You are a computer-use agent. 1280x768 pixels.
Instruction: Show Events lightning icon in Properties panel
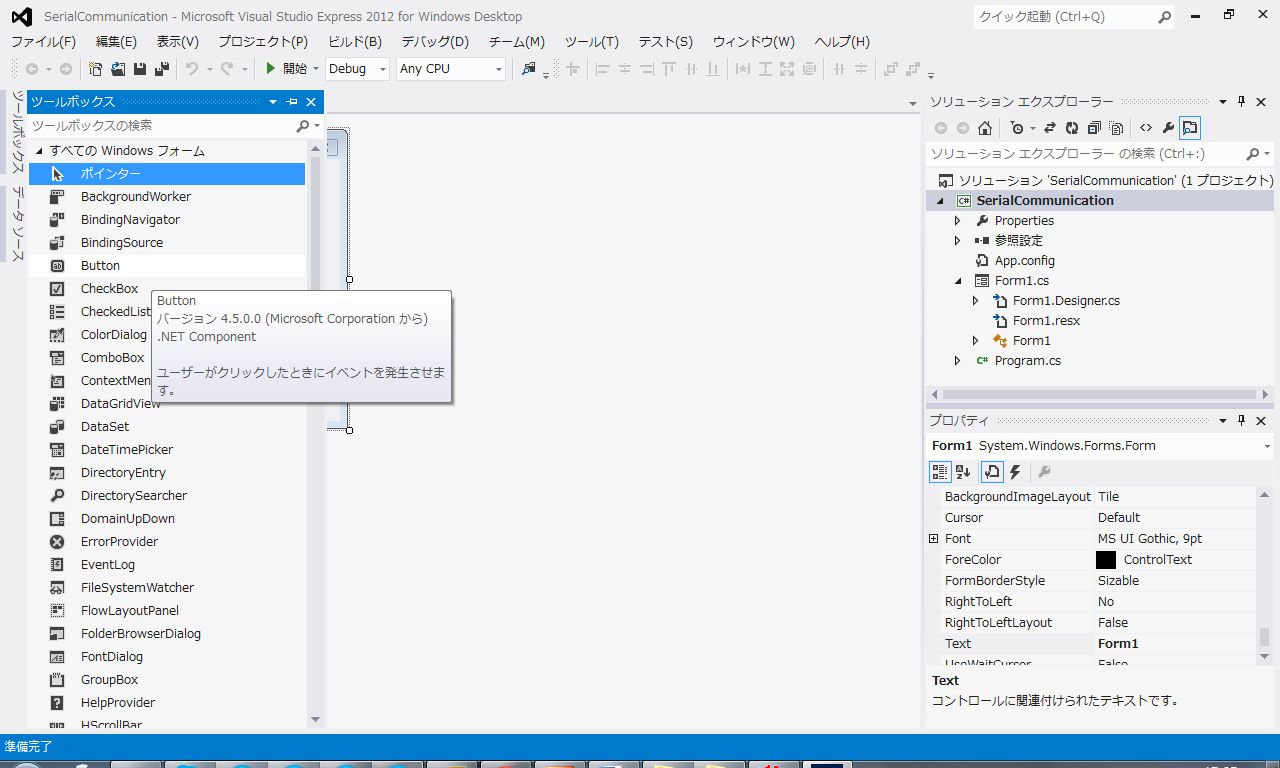(x=1015, y=472)
